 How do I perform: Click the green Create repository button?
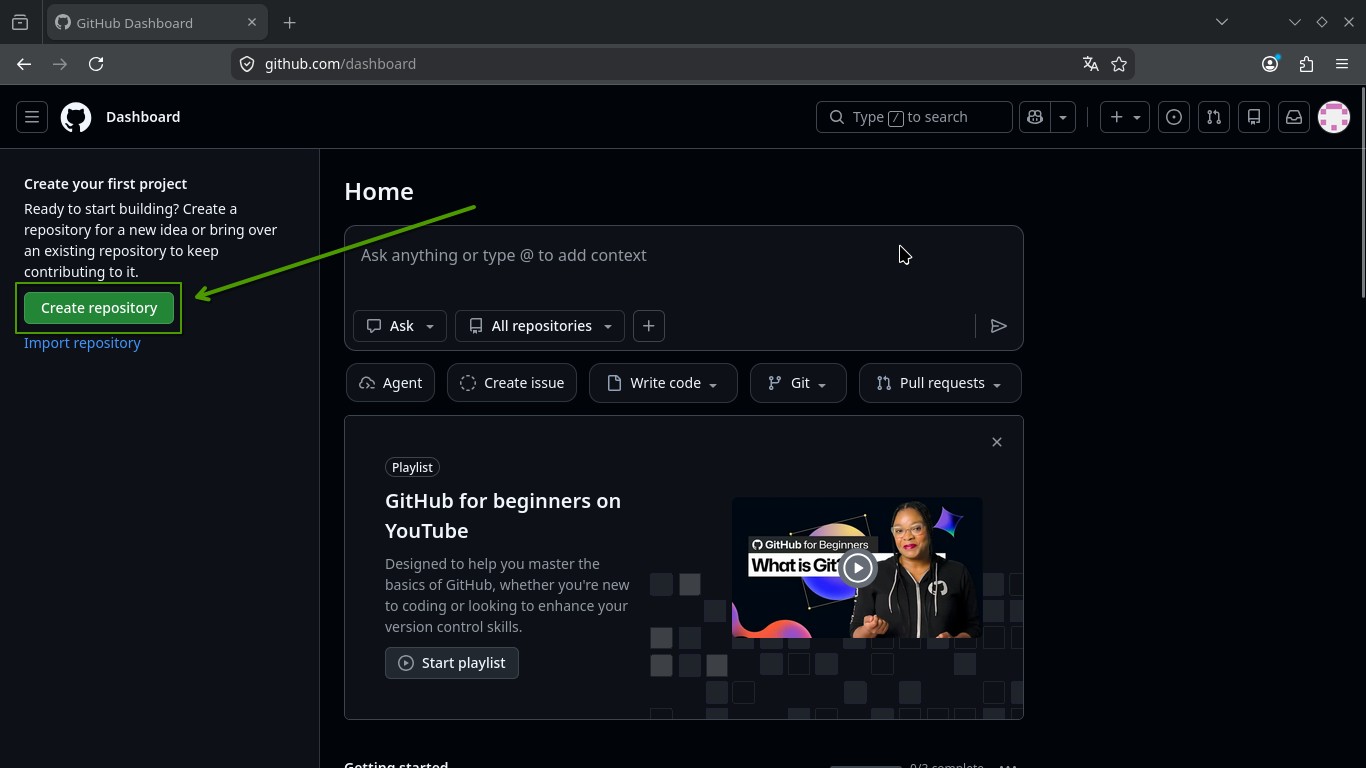tap(99, 308)
